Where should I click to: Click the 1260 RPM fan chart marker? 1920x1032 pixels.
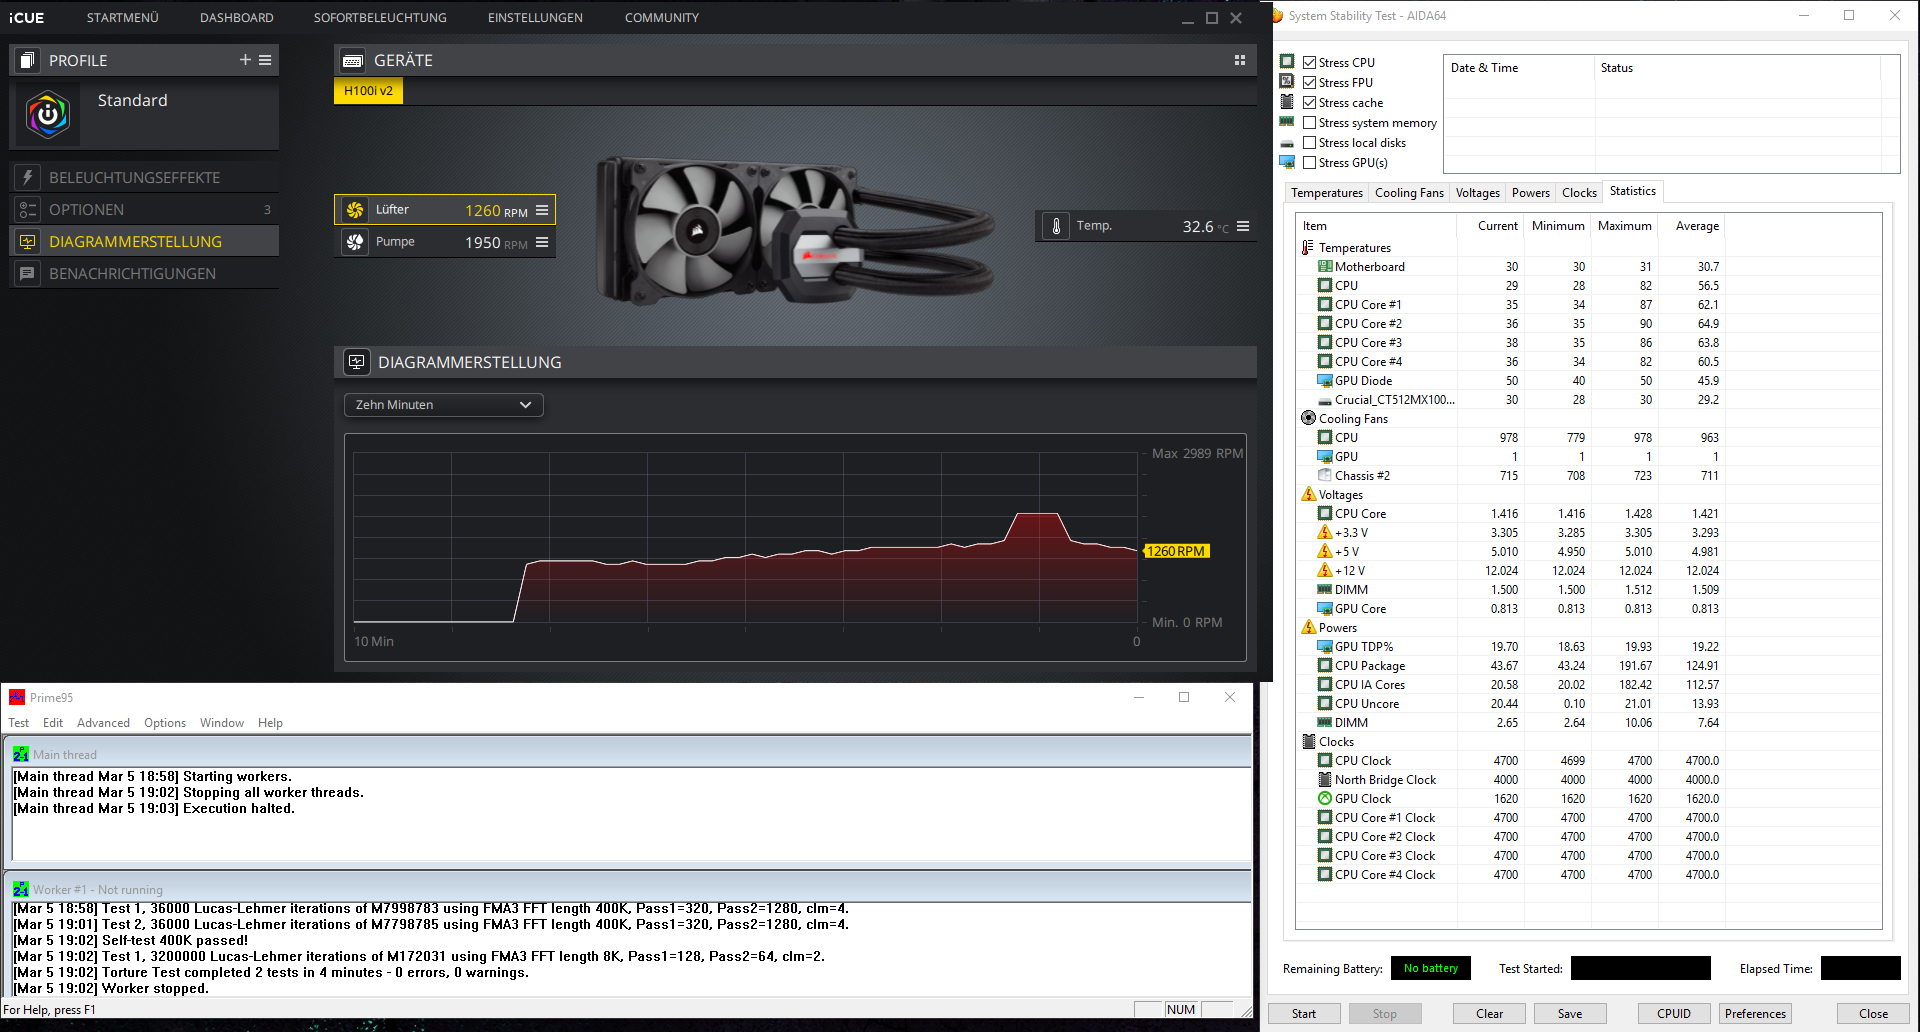(x=1176, y=551)
